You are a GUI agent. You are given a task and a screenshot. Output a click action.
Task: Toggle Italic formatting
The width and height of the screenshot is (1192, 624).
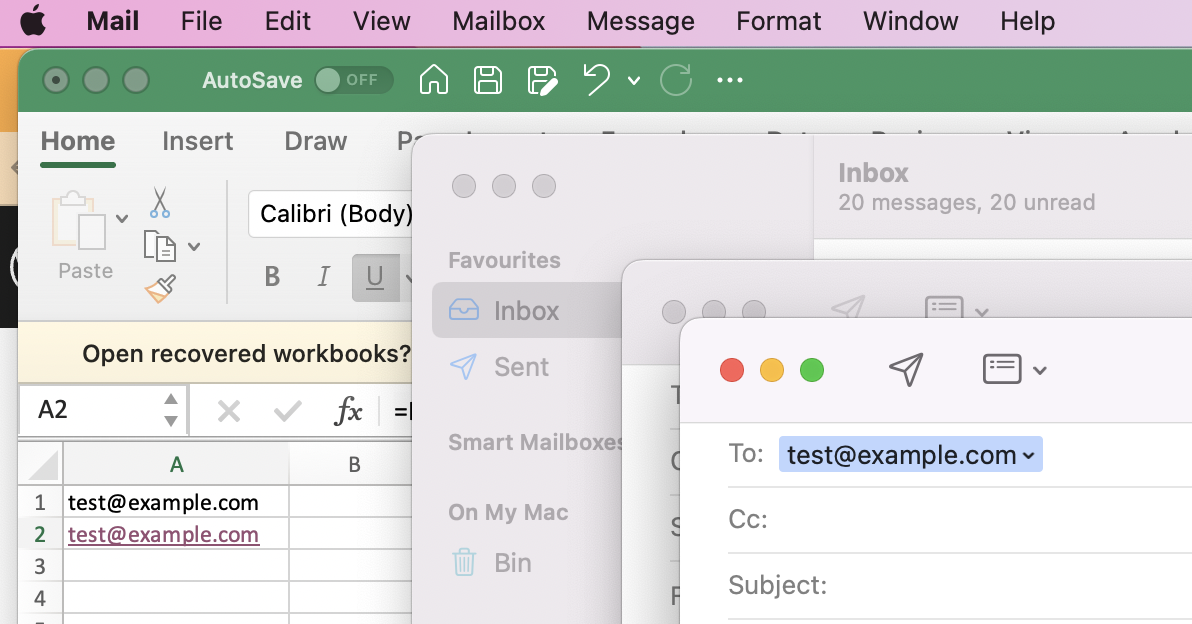[323, 277]
